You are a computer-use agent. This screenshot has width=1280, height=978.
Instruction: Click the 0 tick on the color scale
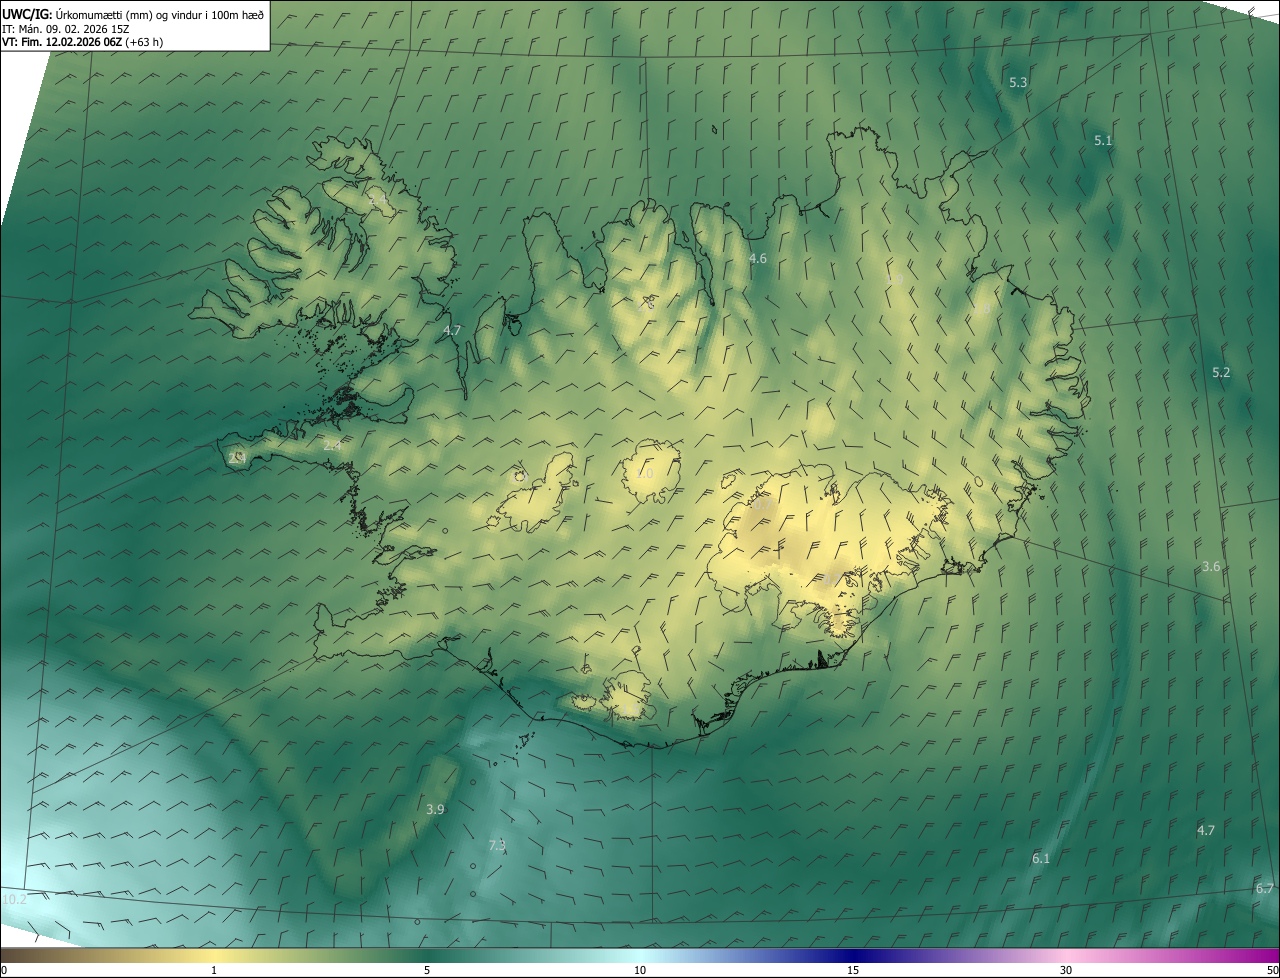pos(3,970)
